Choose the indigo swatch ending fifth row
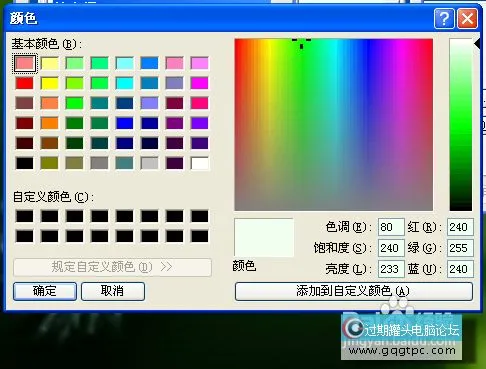The width and height of the screenshot is (486, 369). click(x=200, y=143)
